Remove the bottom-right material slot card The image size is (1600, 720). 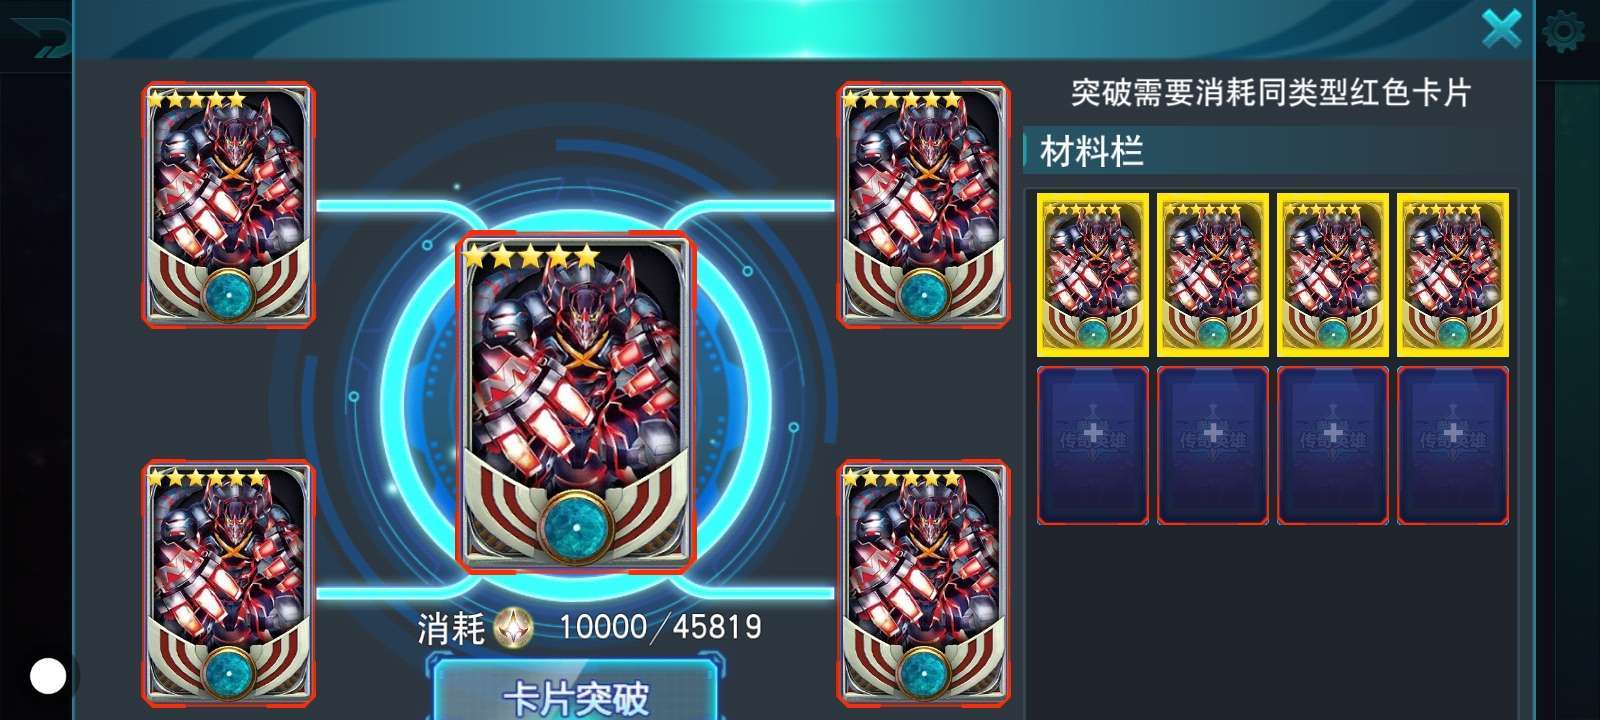coord(923,583)
